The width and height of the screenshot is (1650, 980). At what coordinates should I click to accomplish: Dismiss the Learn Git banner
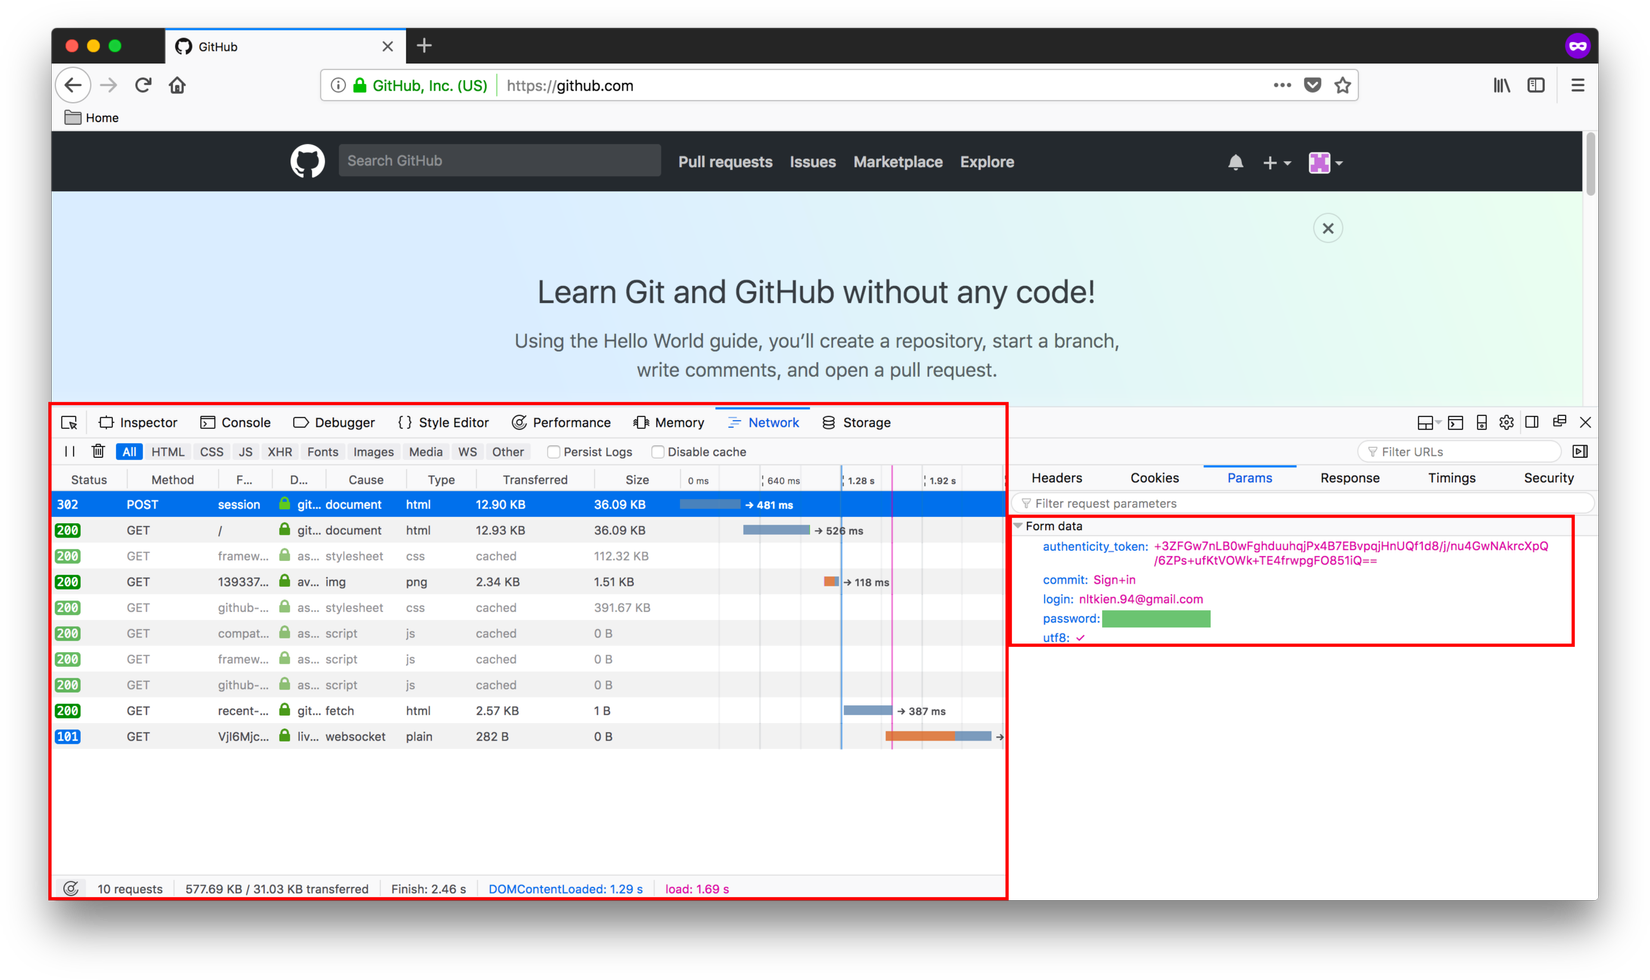pyautogui.click(x=1328, y=228)
